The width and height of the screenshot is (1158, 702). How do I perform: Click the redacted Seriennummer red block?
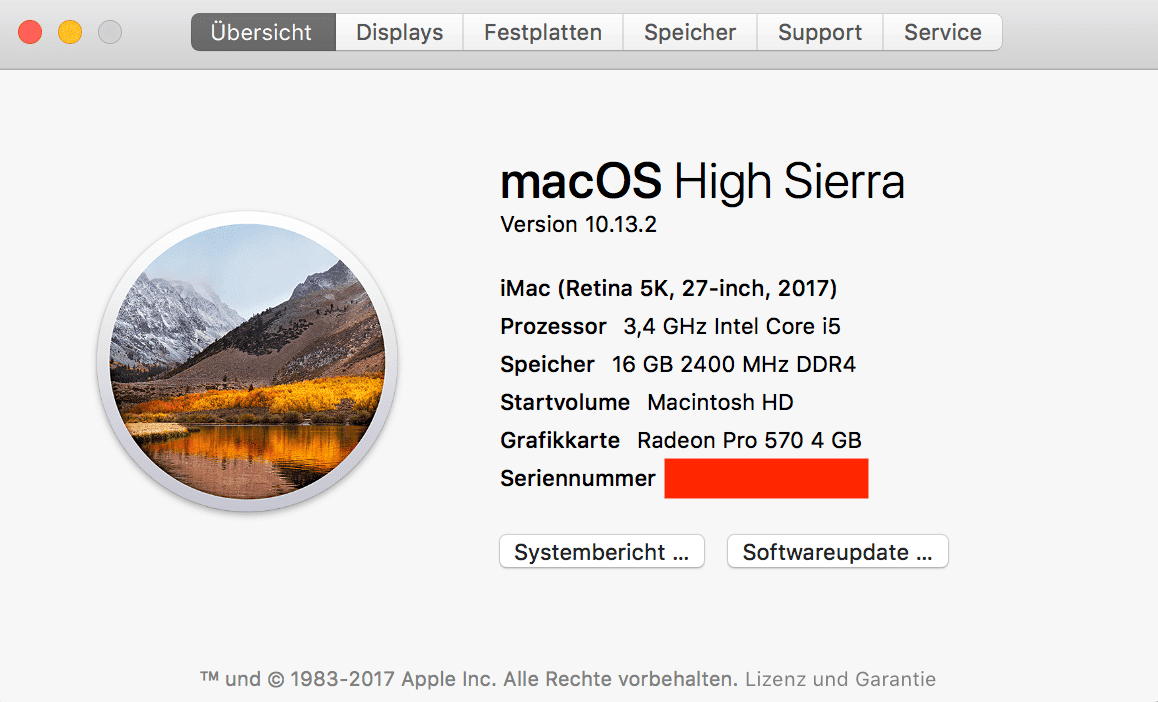point(767,478)
